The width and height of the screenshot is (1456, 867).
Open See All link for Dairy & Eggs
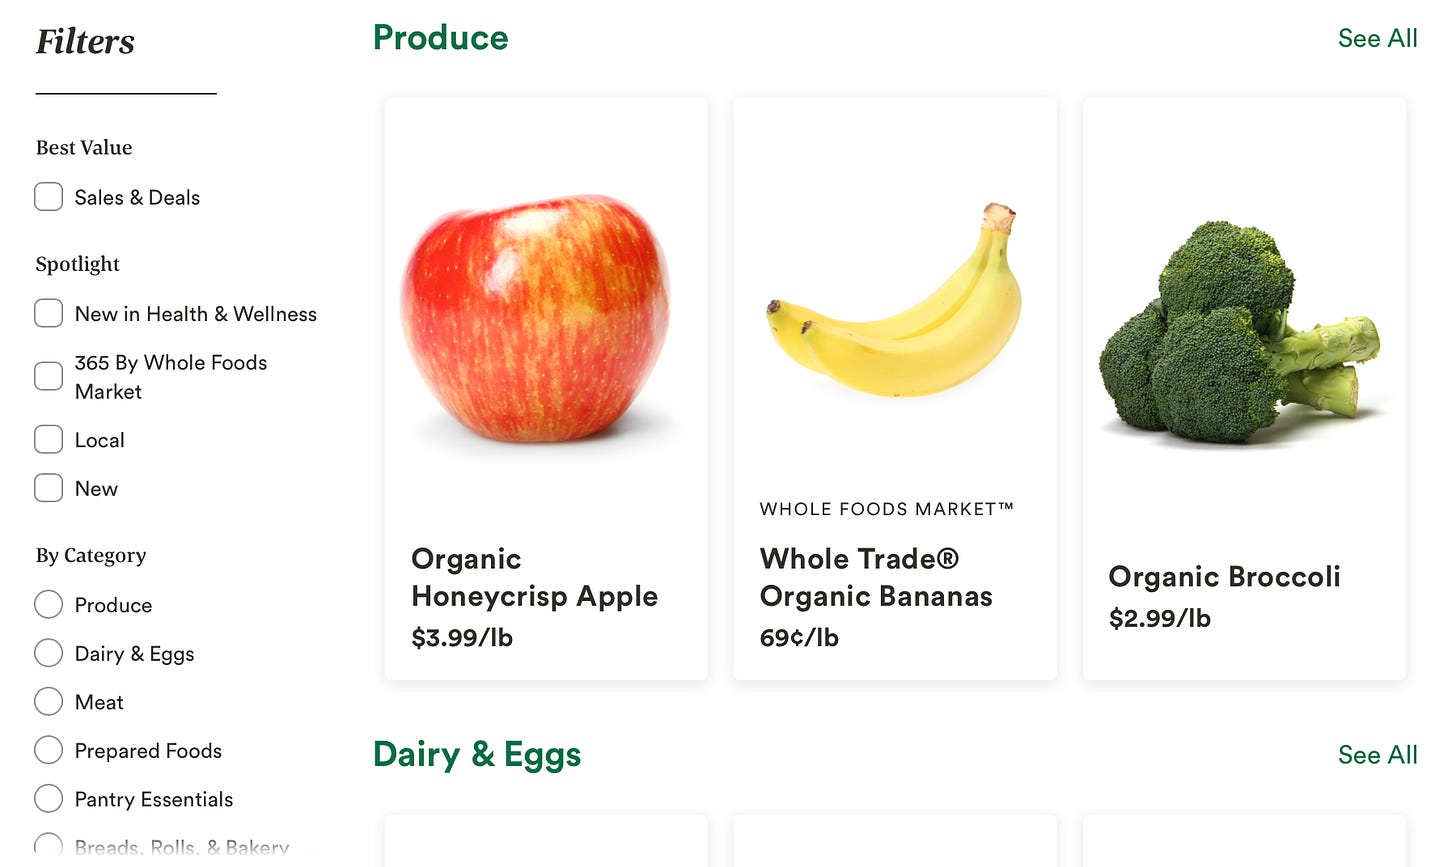(x=1377, y=755)
